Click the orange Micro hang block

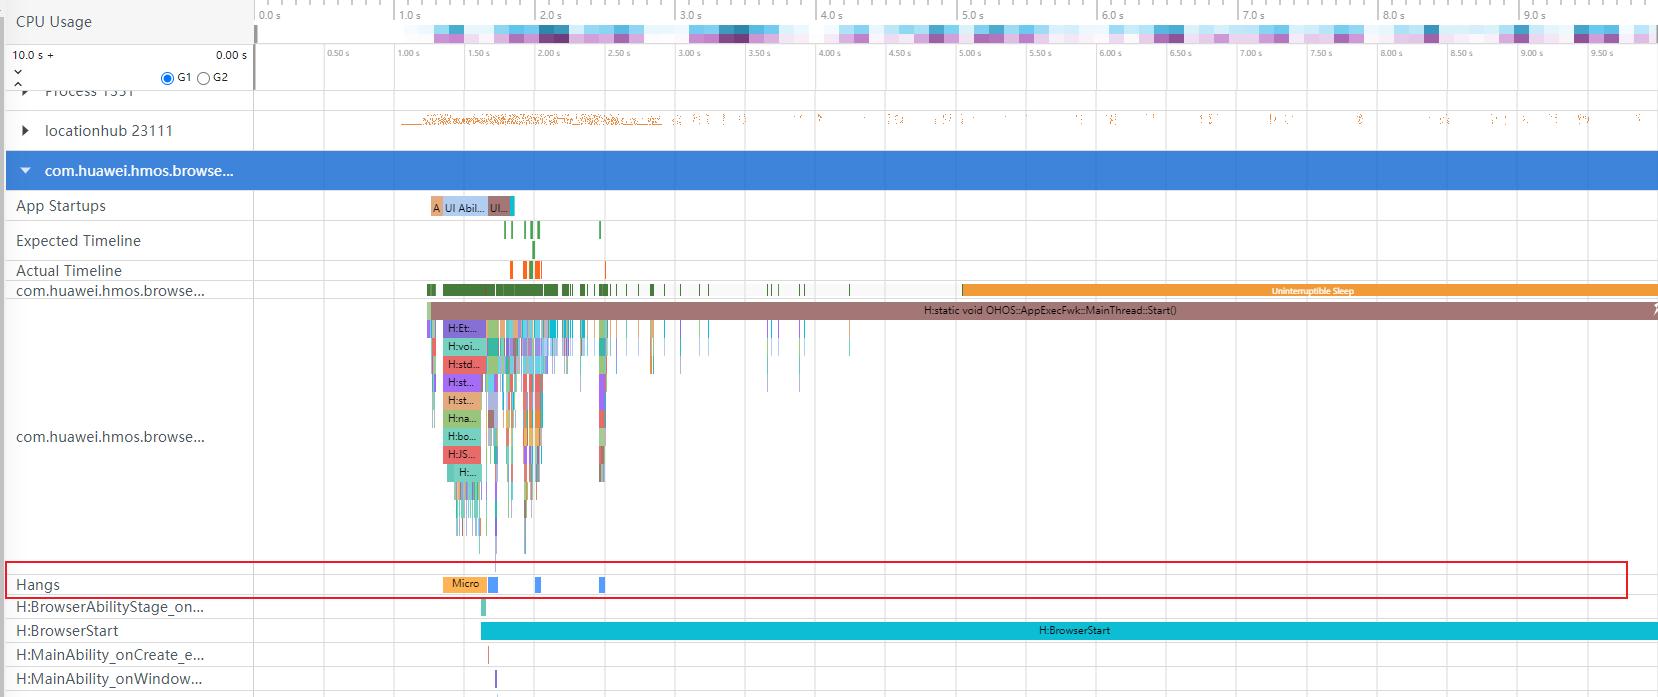[464, 584]
